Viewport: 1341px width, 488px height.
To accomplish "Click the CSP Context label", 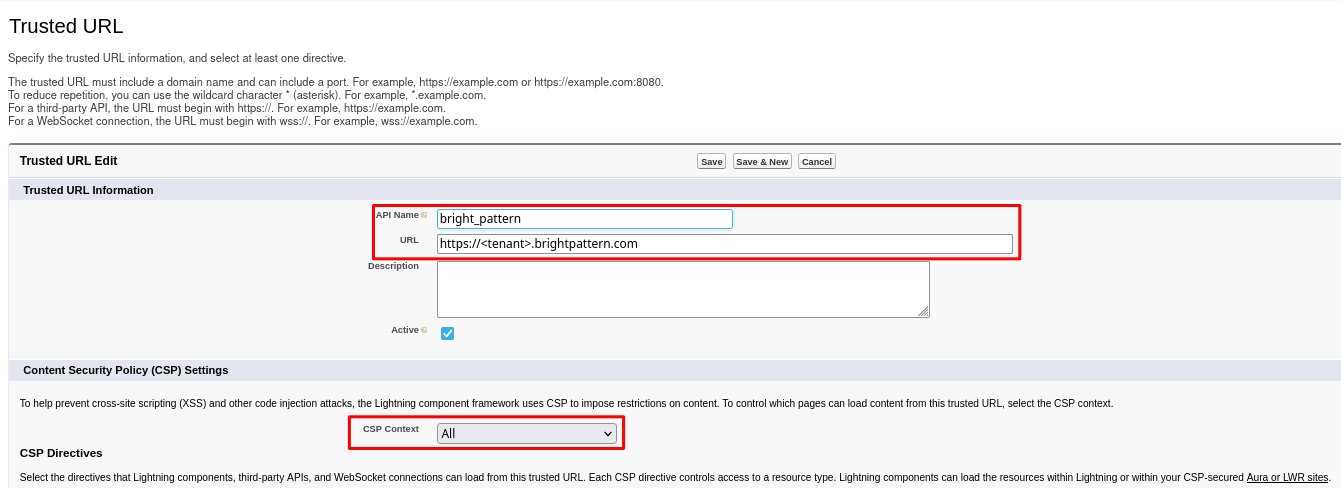I will point(391,429).
